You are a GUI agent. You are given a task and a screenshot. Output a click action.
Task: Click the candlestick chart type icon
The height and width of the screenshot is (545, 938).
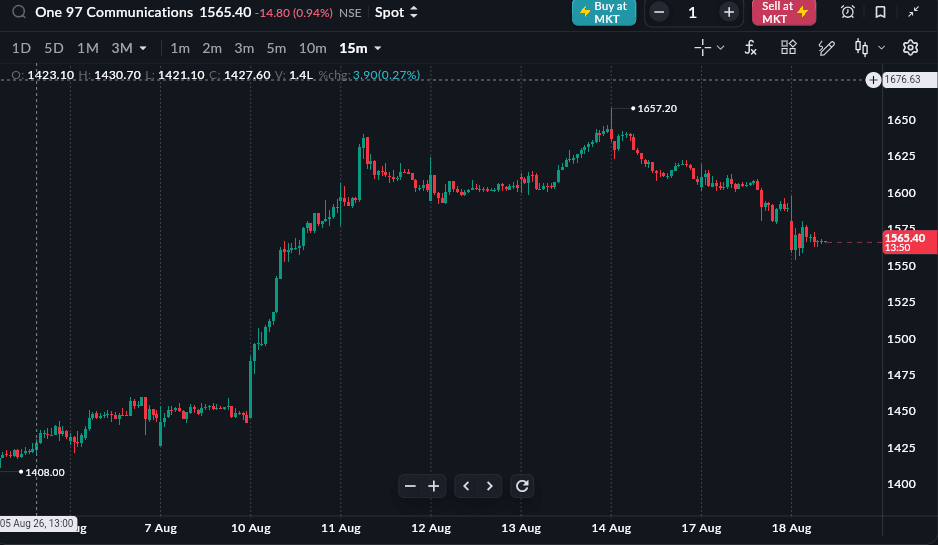click(861, 48)
